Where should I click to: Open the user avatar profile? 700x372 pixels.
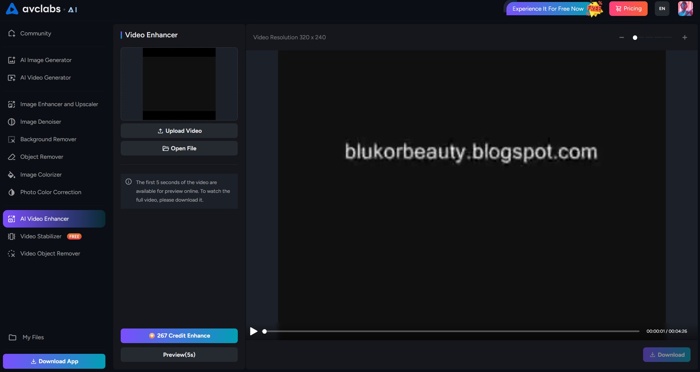(685, 8)
